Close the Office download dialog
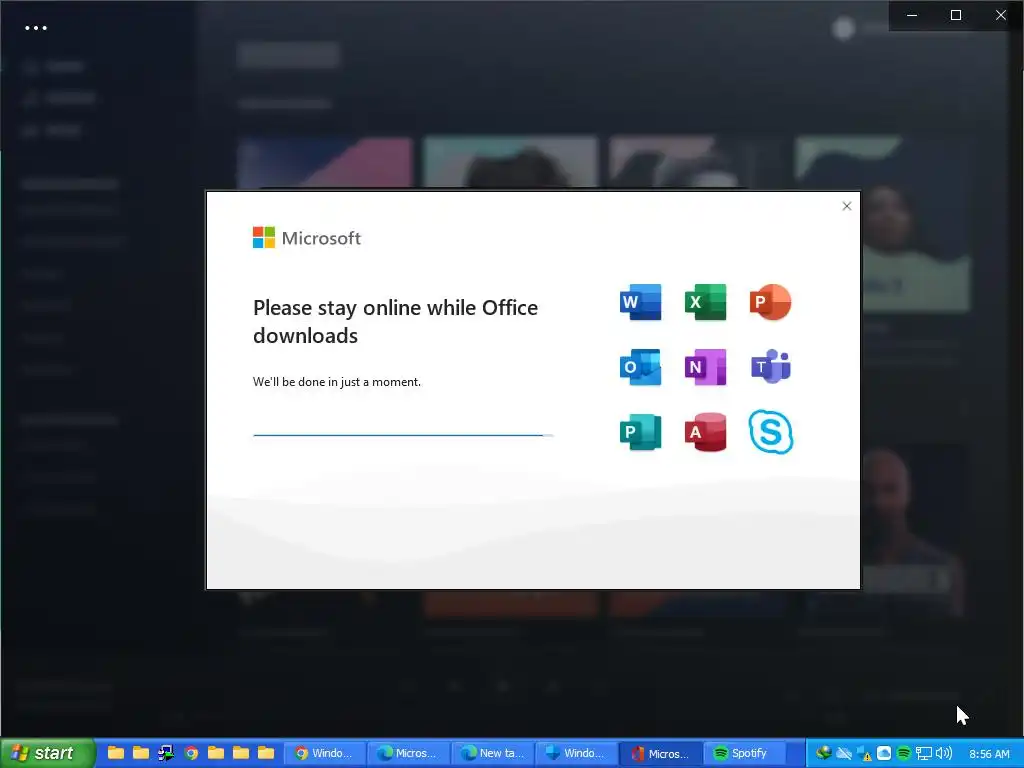This screenshot has height=768, width=1024. [846, 206]
